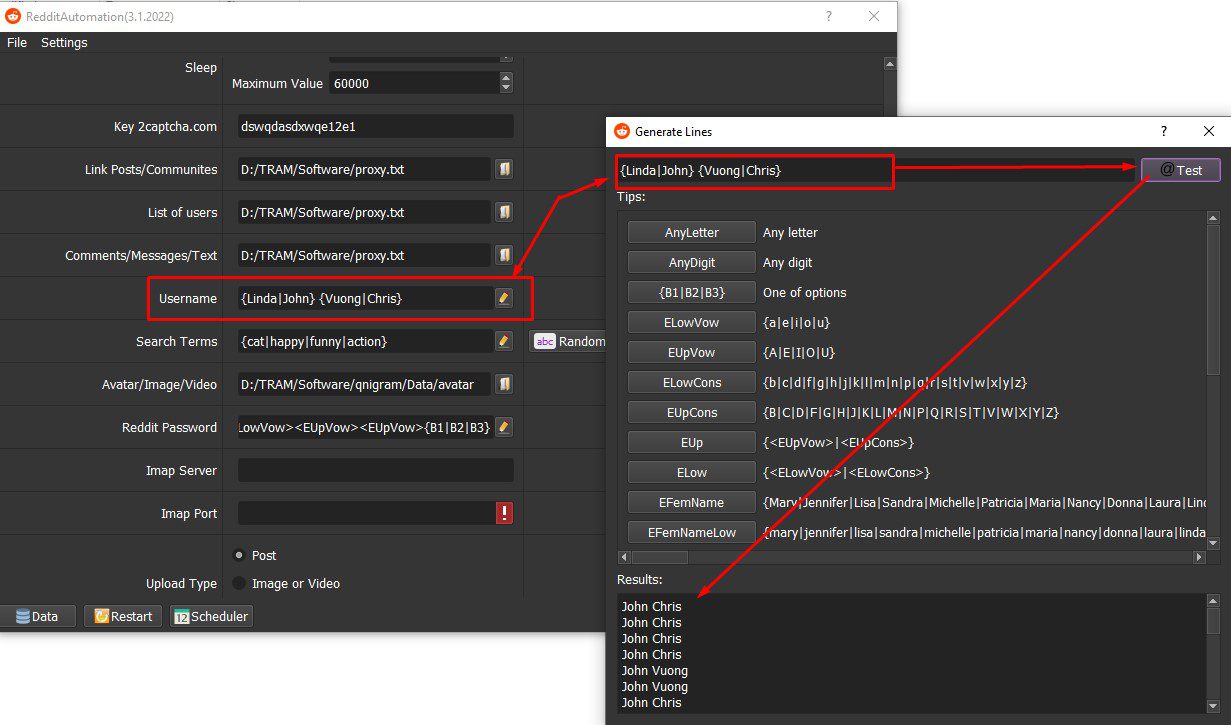Click the Tips horizontal scrollbar left arrow

624,557
